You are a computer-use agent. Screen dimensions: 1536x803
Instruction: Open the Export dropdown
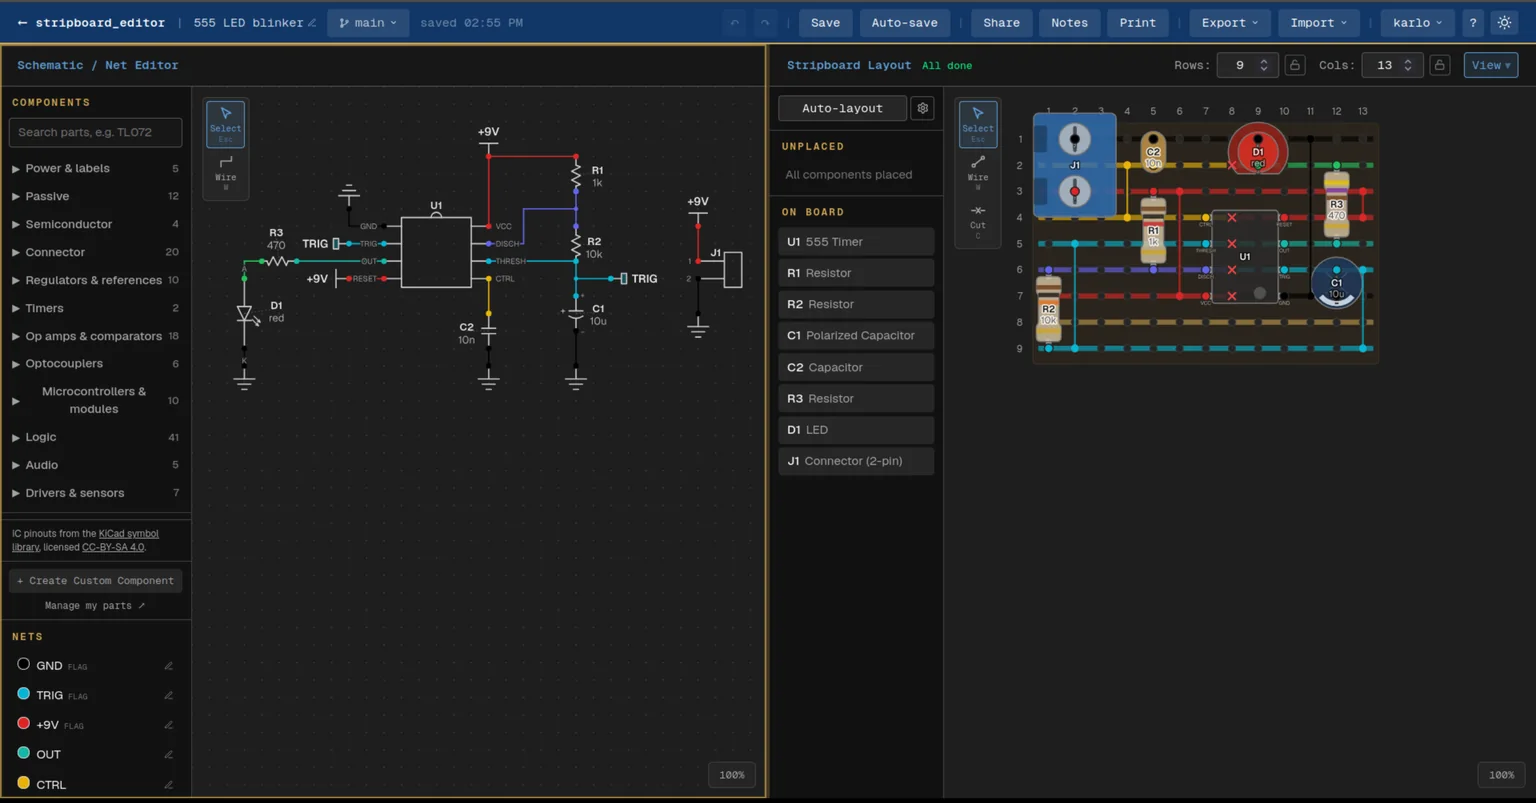[x=1230, y=23]
